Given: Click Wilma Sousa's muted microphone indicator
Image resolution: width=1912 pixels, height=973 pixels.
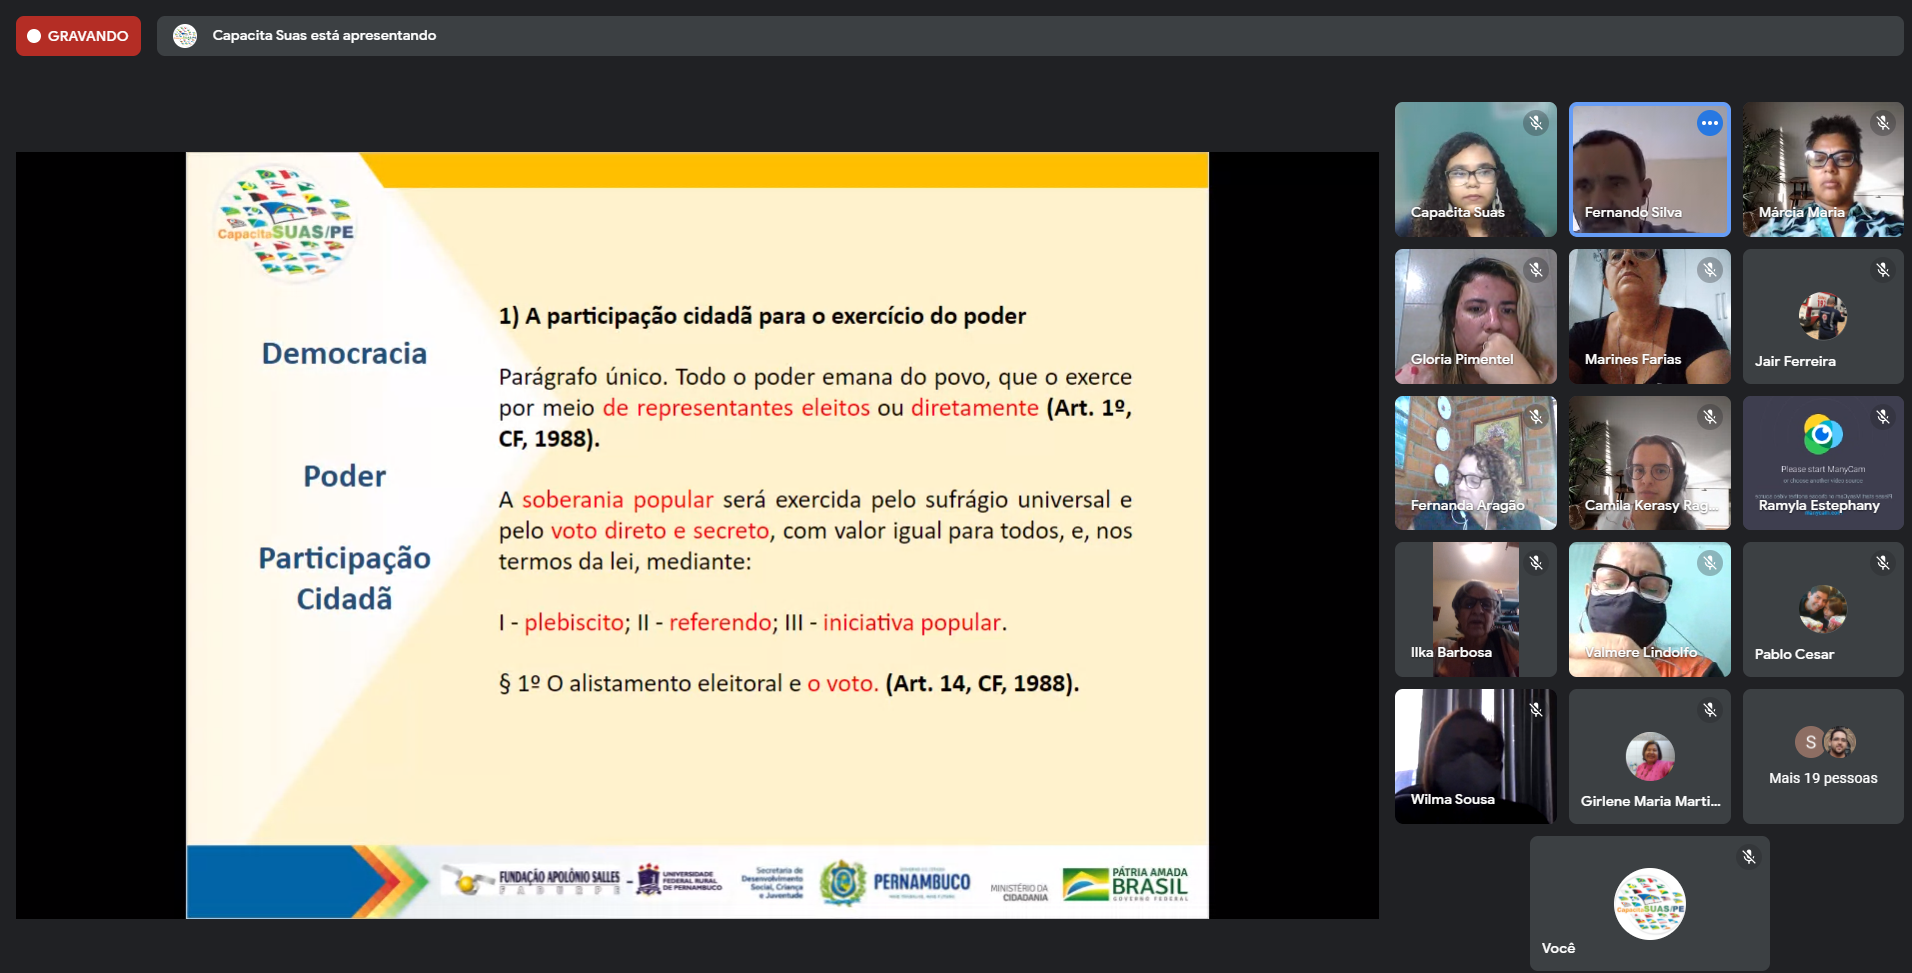Looking at the screenshot, I should (1535, 710).
